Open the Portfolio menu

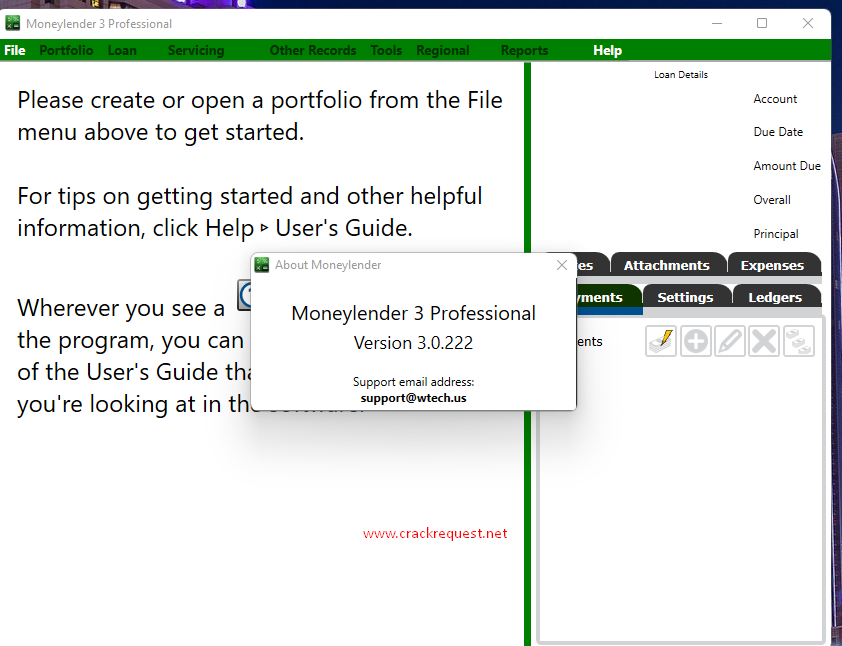tap(66, 50)
